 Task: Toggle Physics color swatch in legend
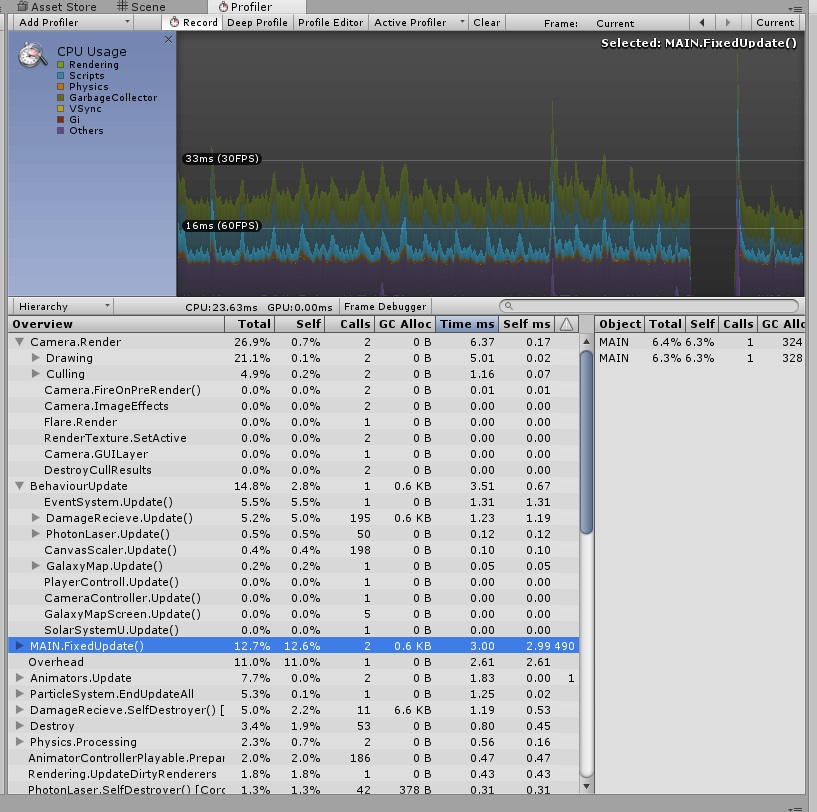click(60, 87)
